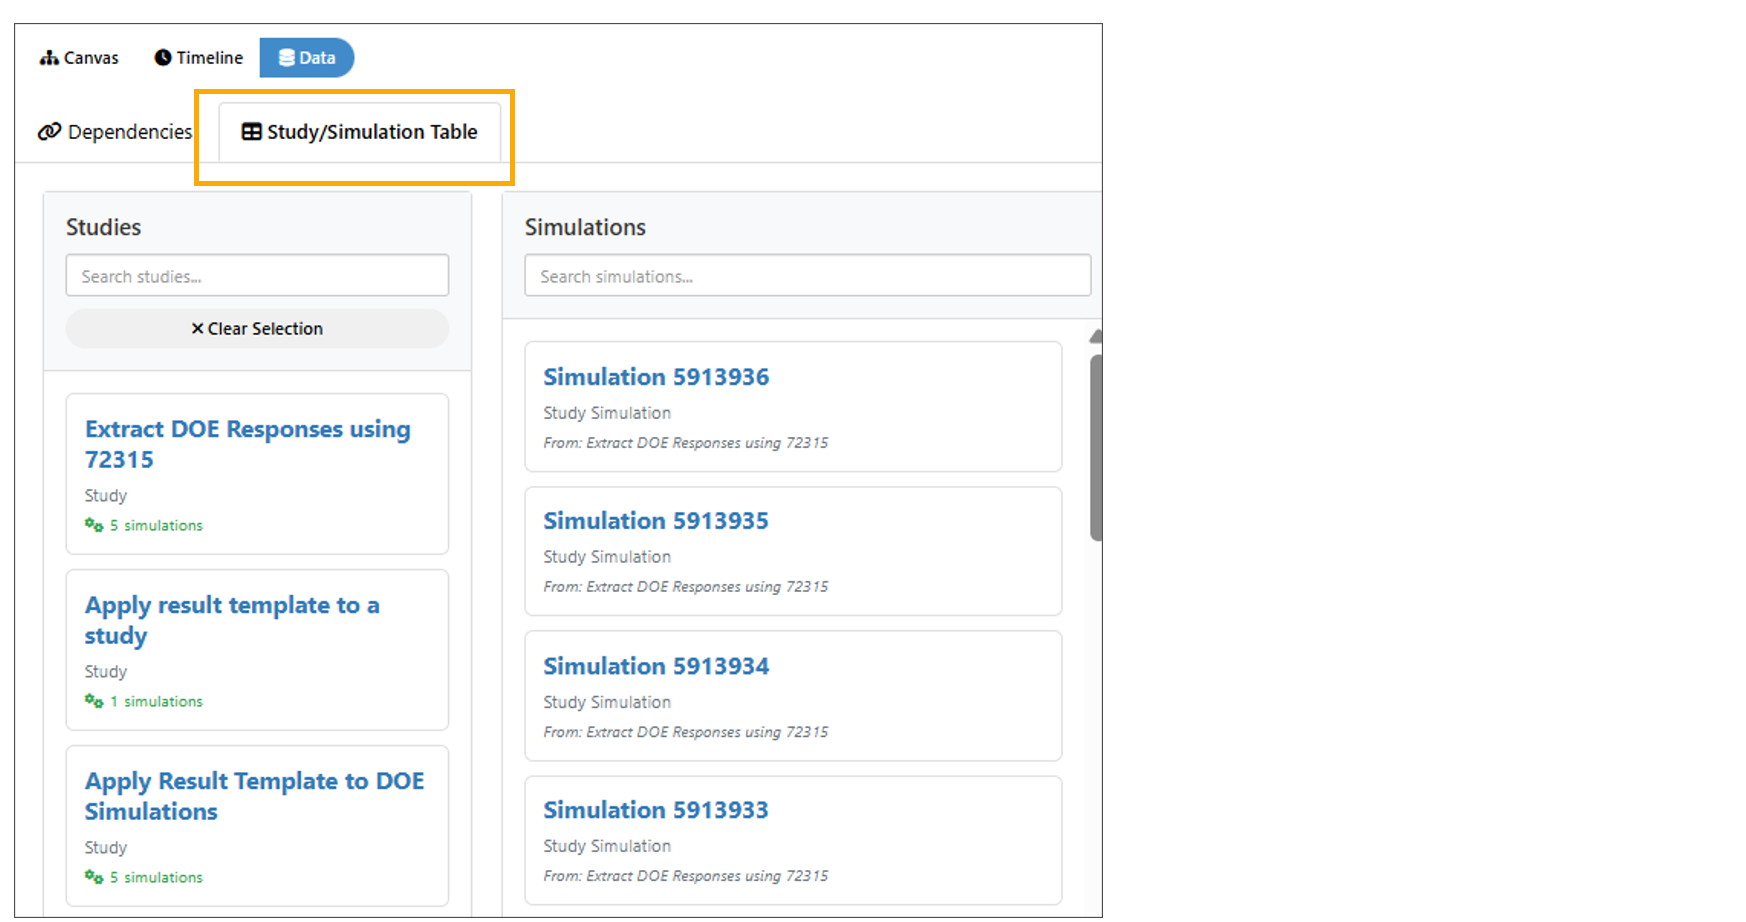The width and height of the screenshot is (1746, 922).
Task: Click gears icon under Apply result template study
Action: [x=94, y=701]
